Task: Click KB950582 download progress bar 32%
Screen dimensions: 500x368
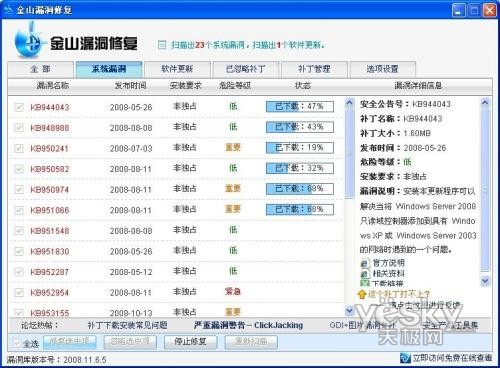Action: 300,168
